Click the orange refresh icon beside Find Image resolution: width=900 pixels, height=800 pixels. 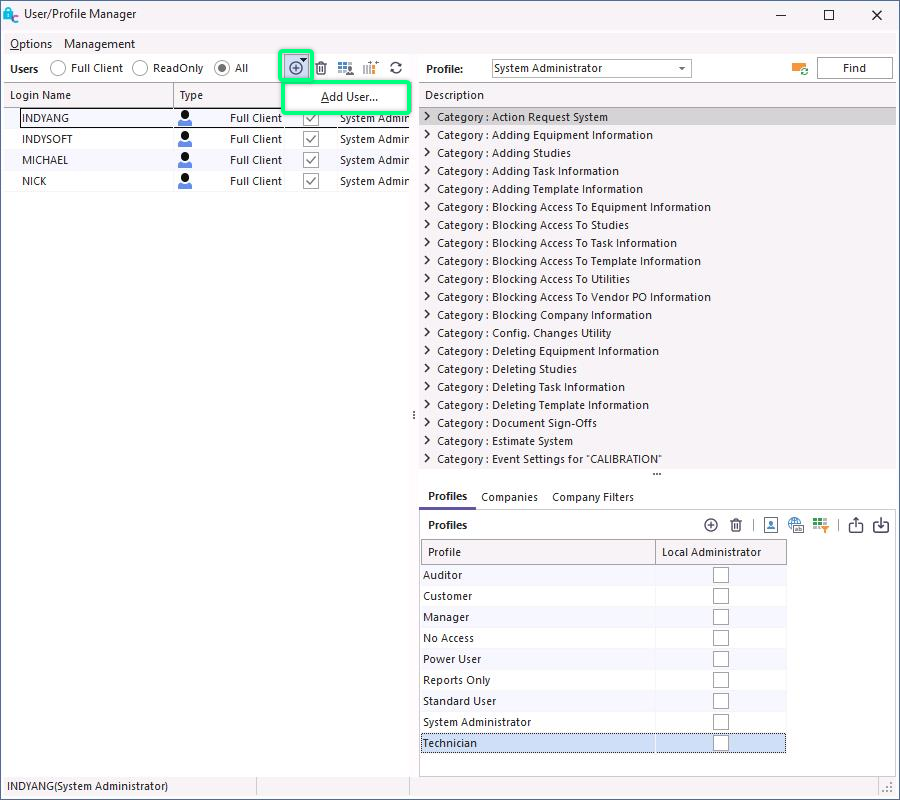click(x=799, y=68)
